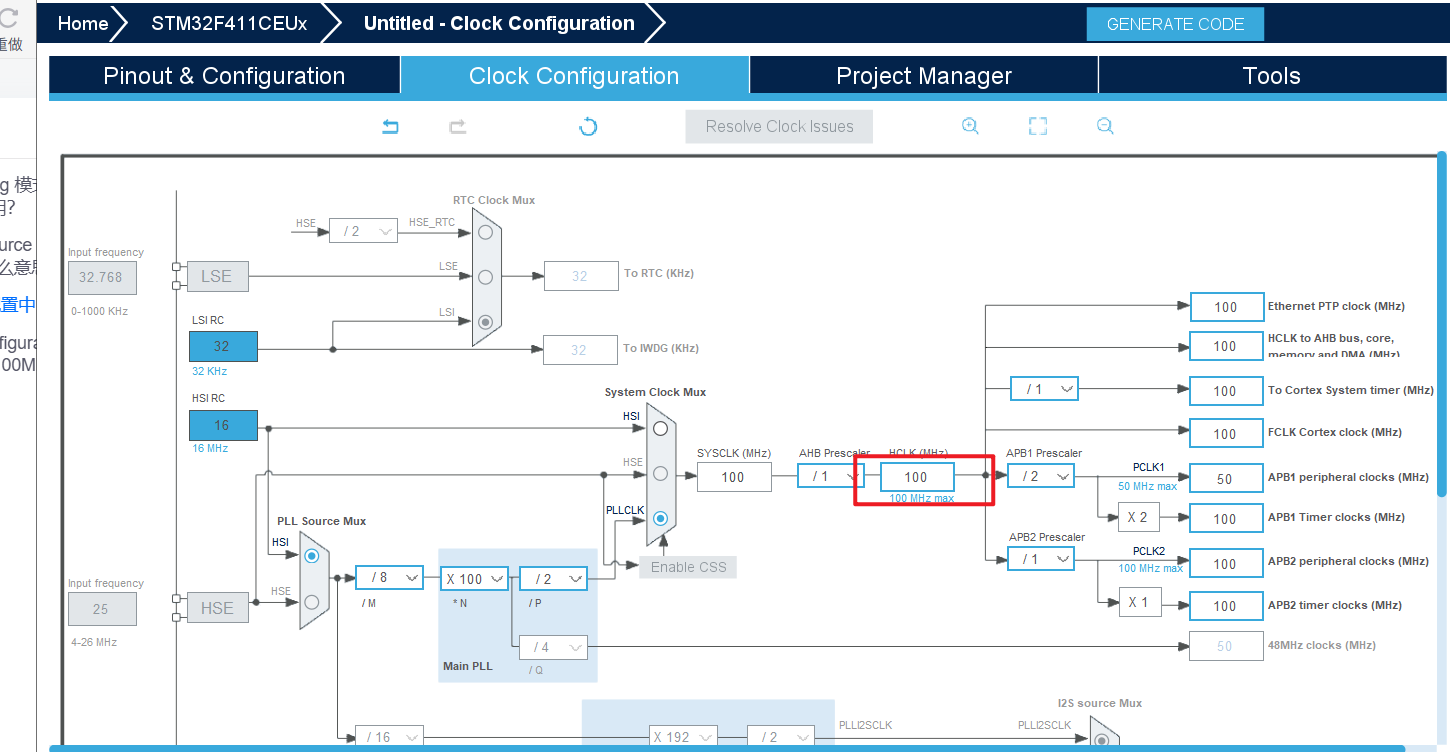Select PLLCLK in System Clock Mux
Viewport: 1450px width, 752px height.
click(660, 518)
